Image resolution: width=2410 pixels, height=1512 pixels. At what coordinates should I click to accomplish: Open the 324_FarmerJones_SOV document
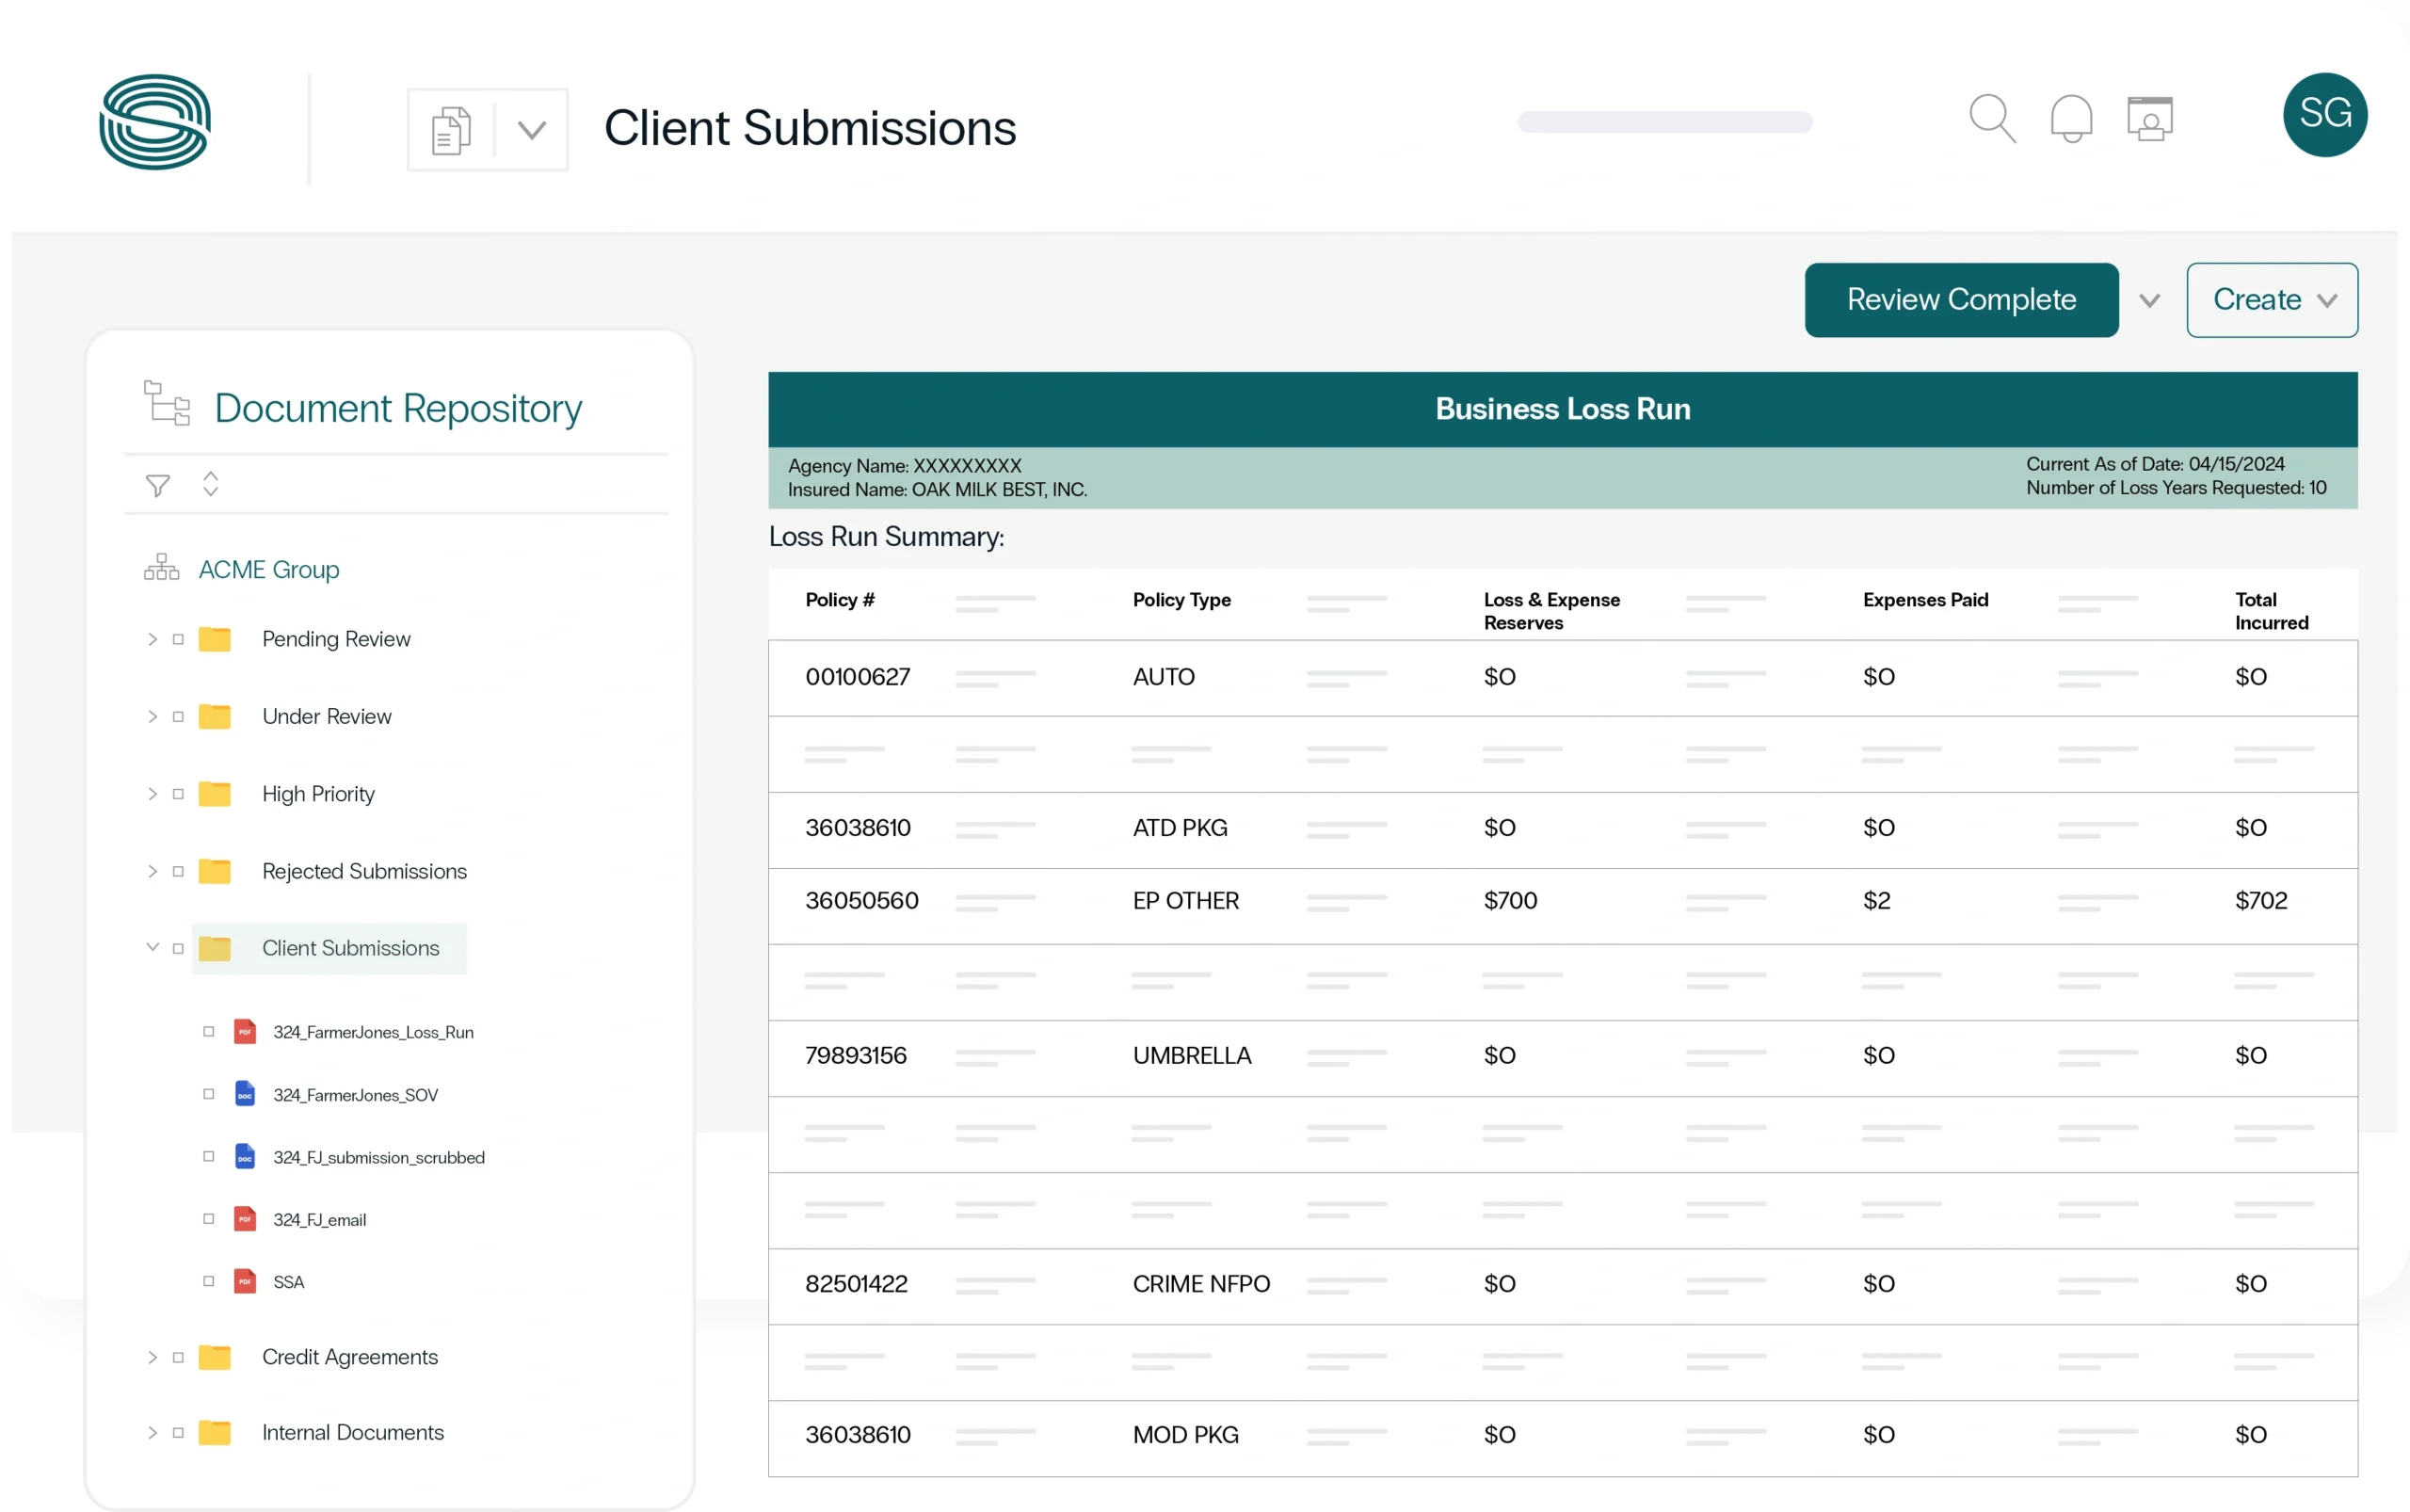(355, 1095)
